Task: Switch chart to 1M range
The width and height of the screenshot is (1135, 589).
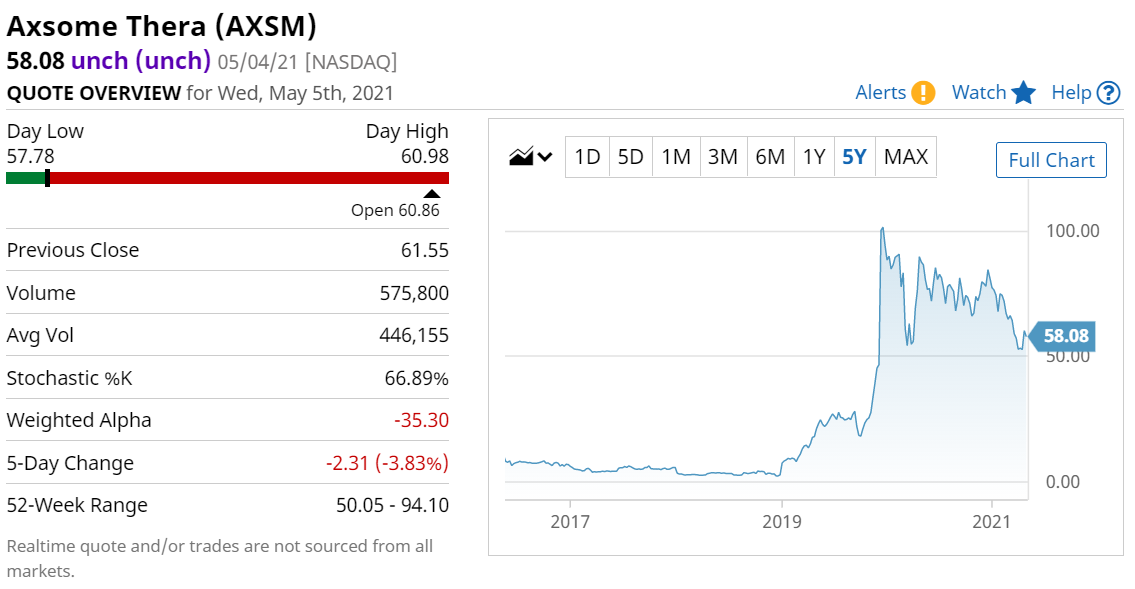Action: pyautogui.click(x=676, y=157)
